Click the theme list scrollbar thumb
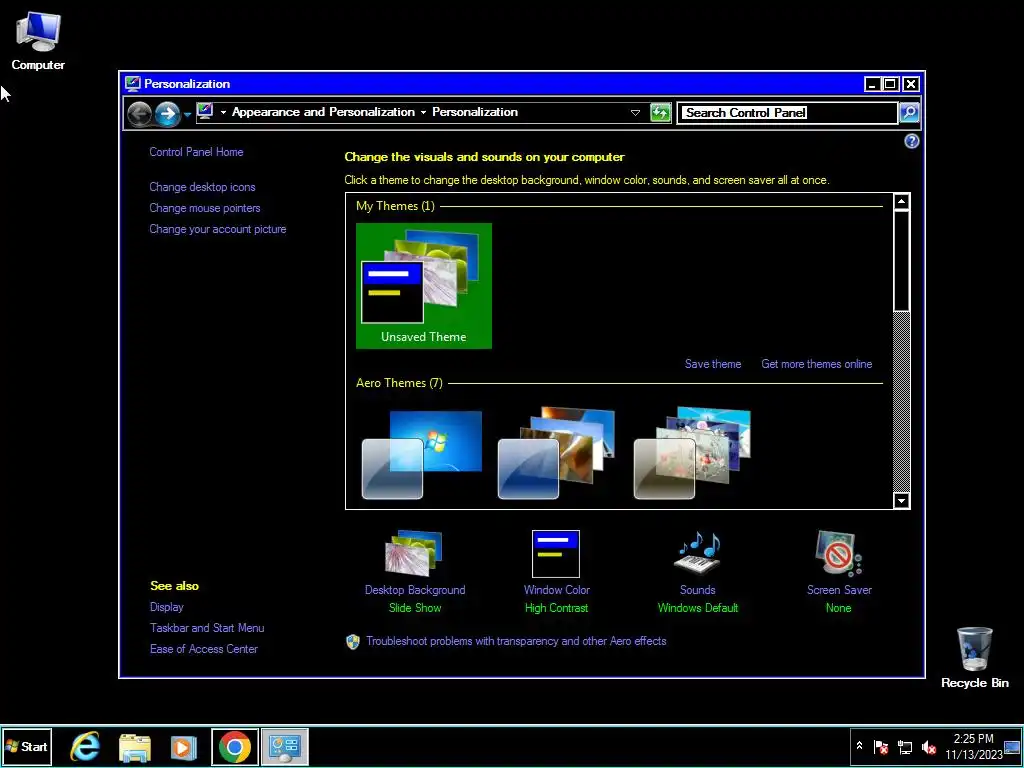 (901, 260)
